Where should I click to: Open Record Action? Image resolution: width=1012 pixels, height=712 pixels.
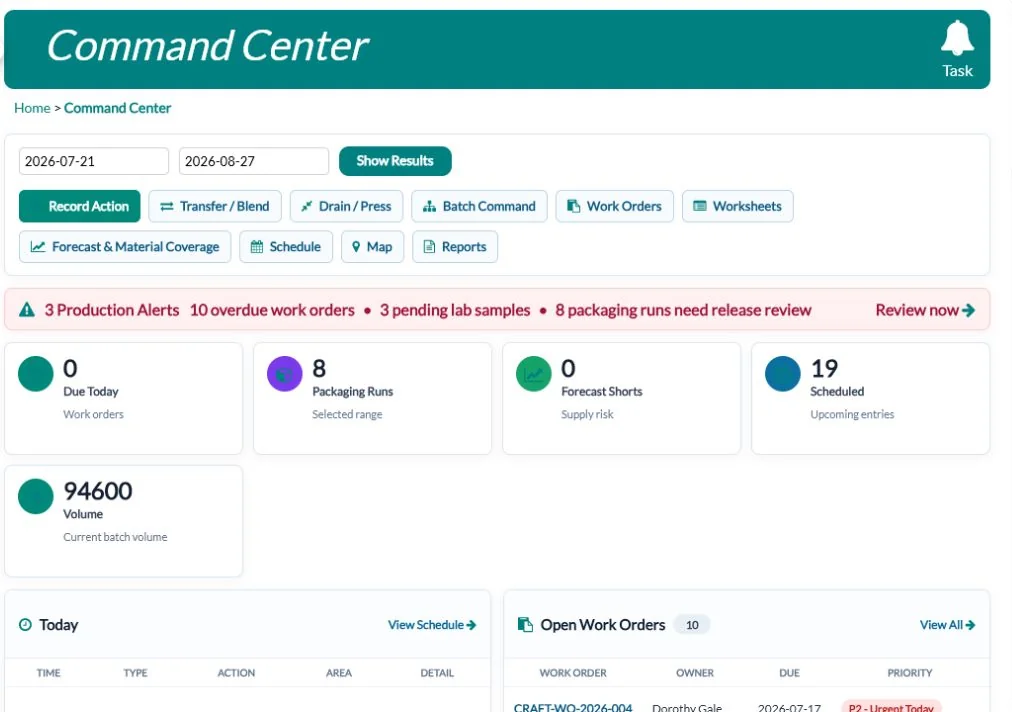[79, 206]
